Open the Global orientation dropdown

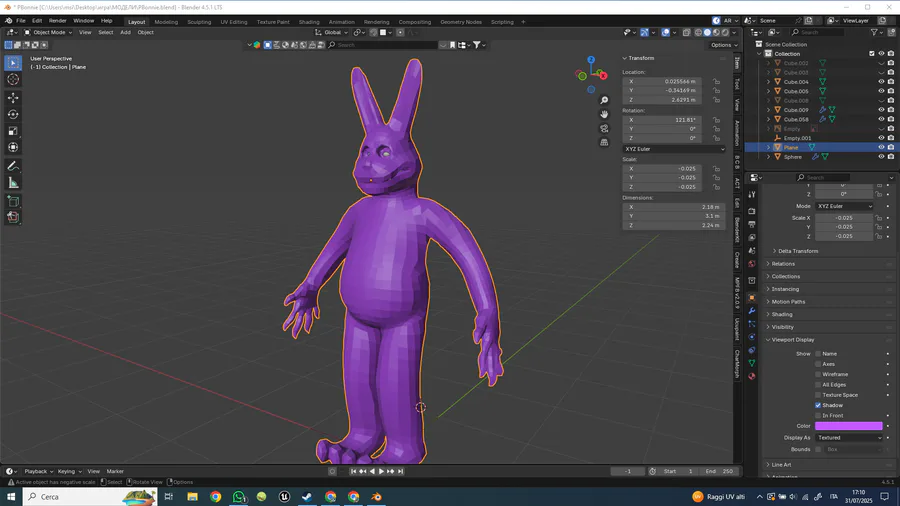click(332, 33)
